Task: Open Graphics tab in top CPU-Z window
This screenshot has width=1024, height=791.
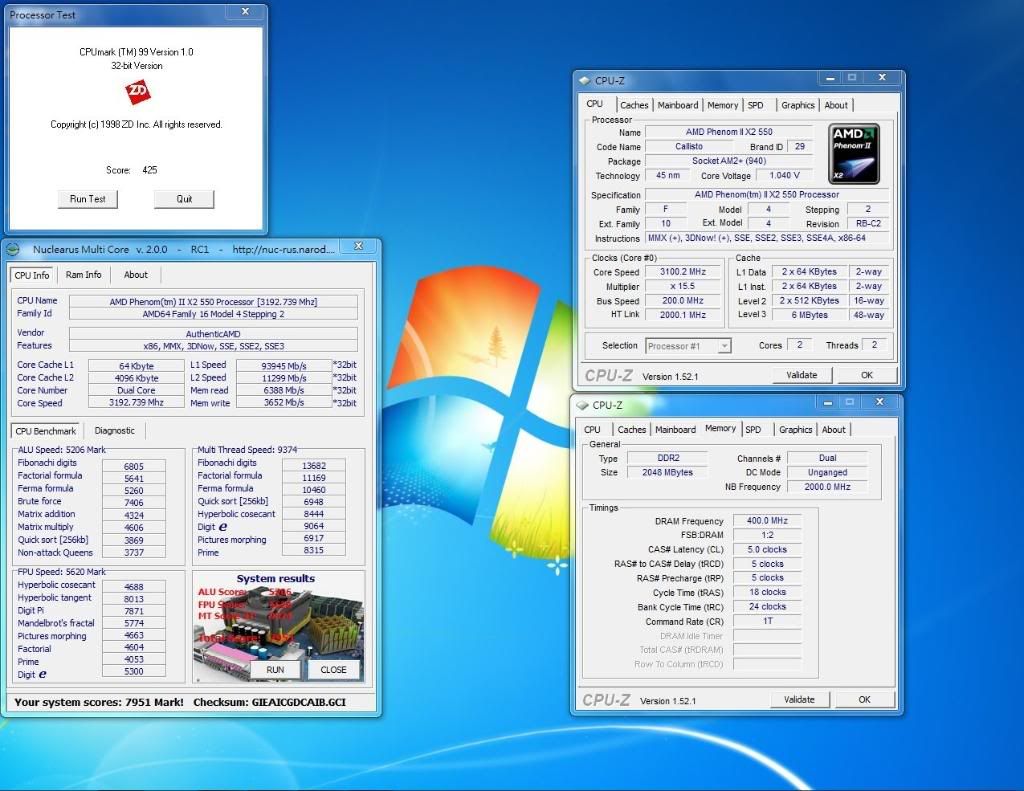Action: [798, 105]
